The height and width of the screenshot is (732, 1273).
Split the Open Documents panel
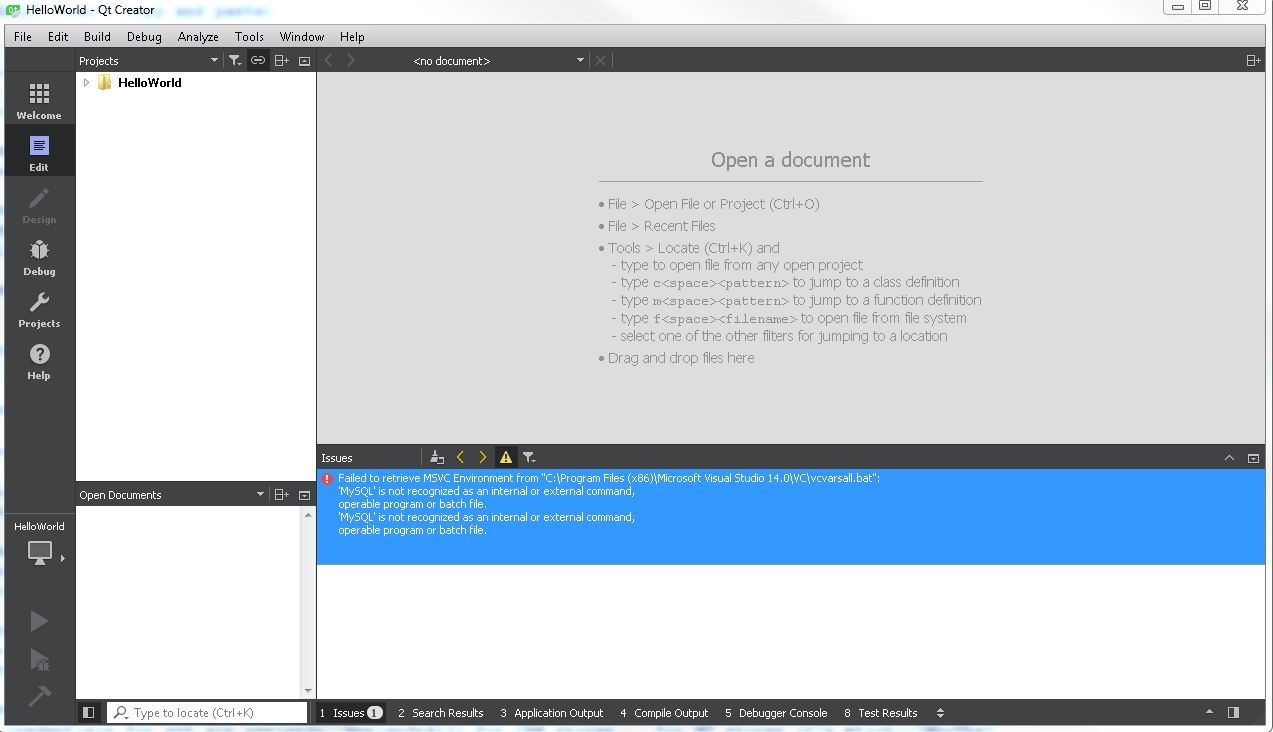pyautogui.click(x=282, y=495)
